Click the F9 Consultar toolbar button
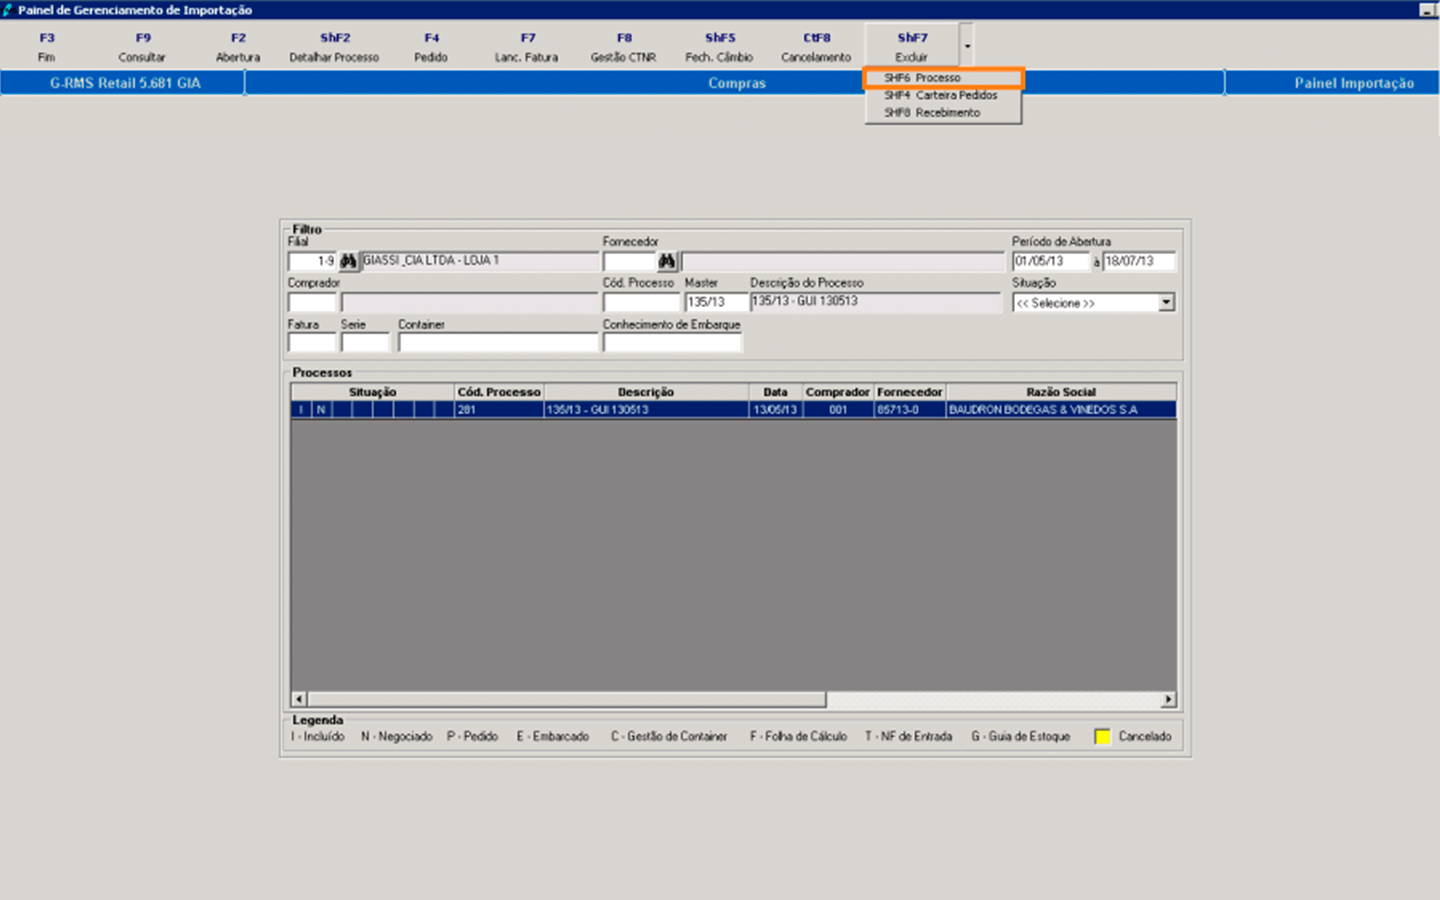Viewport: 1440px width, 900px height. click(x=142, y=47)
